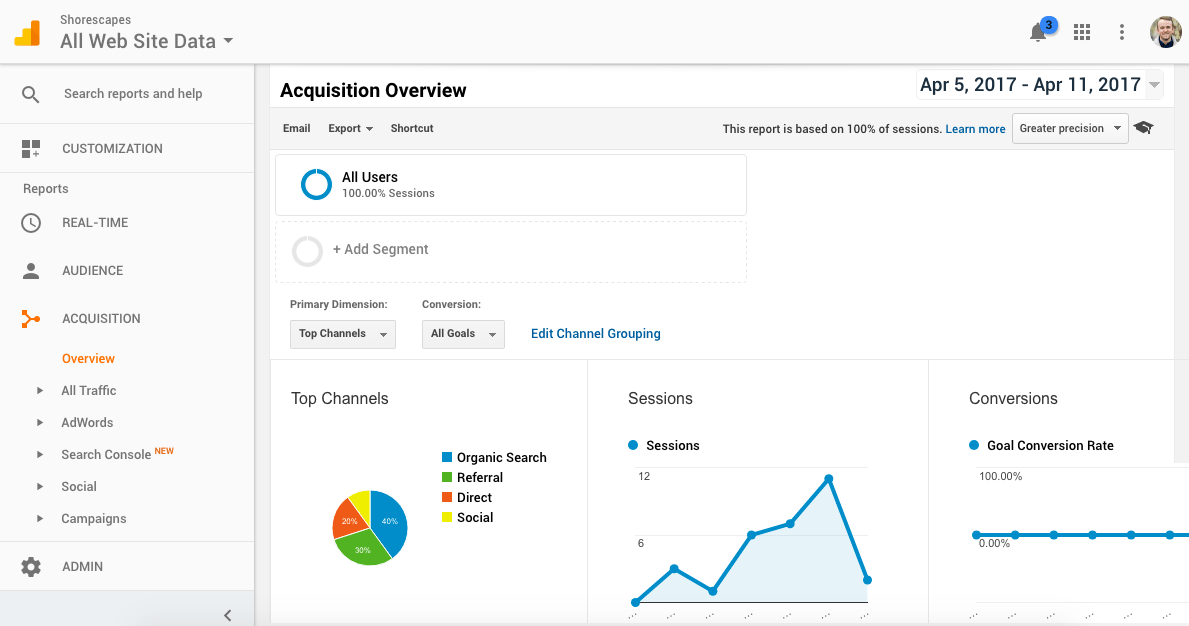The image size is (1189, 626).
Task: Click the Google Analytics logo
Action: pos(27,33)
